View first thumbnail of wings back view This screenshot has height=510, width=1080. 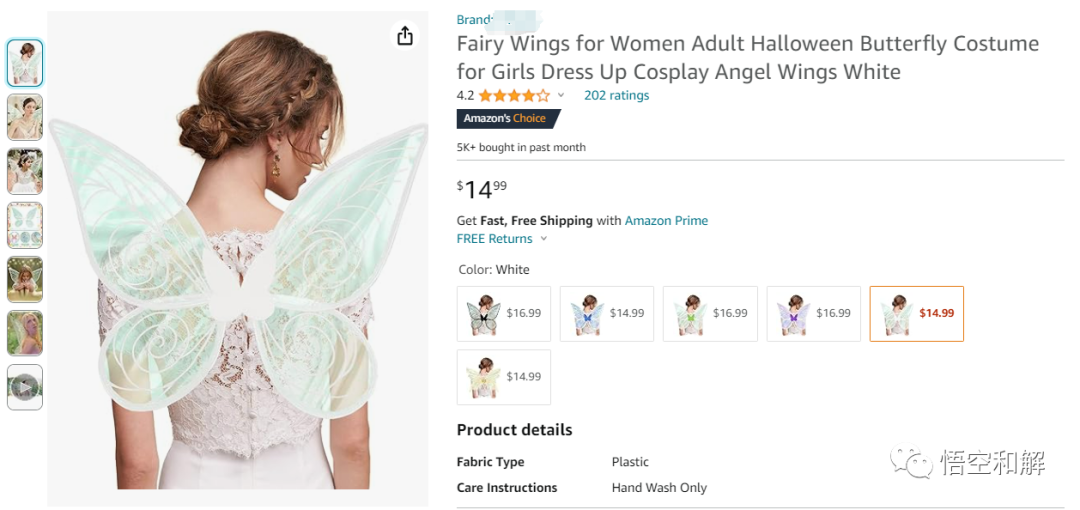click(x=25, y=63)
